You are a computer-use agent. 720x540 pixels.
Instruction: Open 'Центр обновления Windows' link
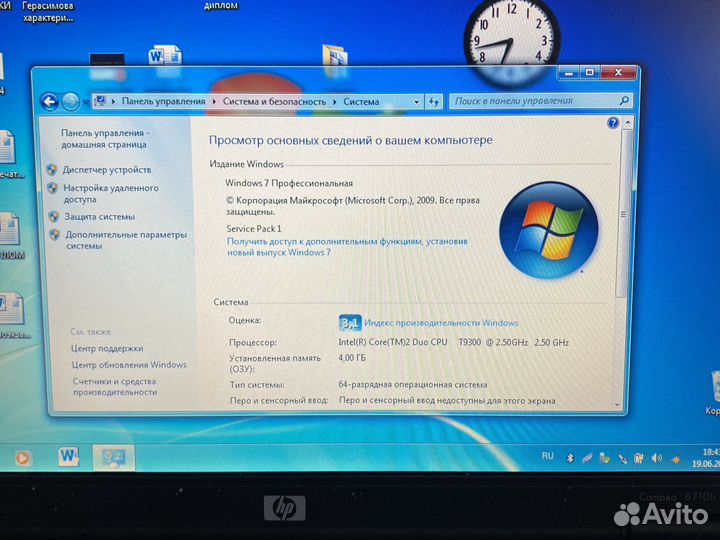point(129,365)
